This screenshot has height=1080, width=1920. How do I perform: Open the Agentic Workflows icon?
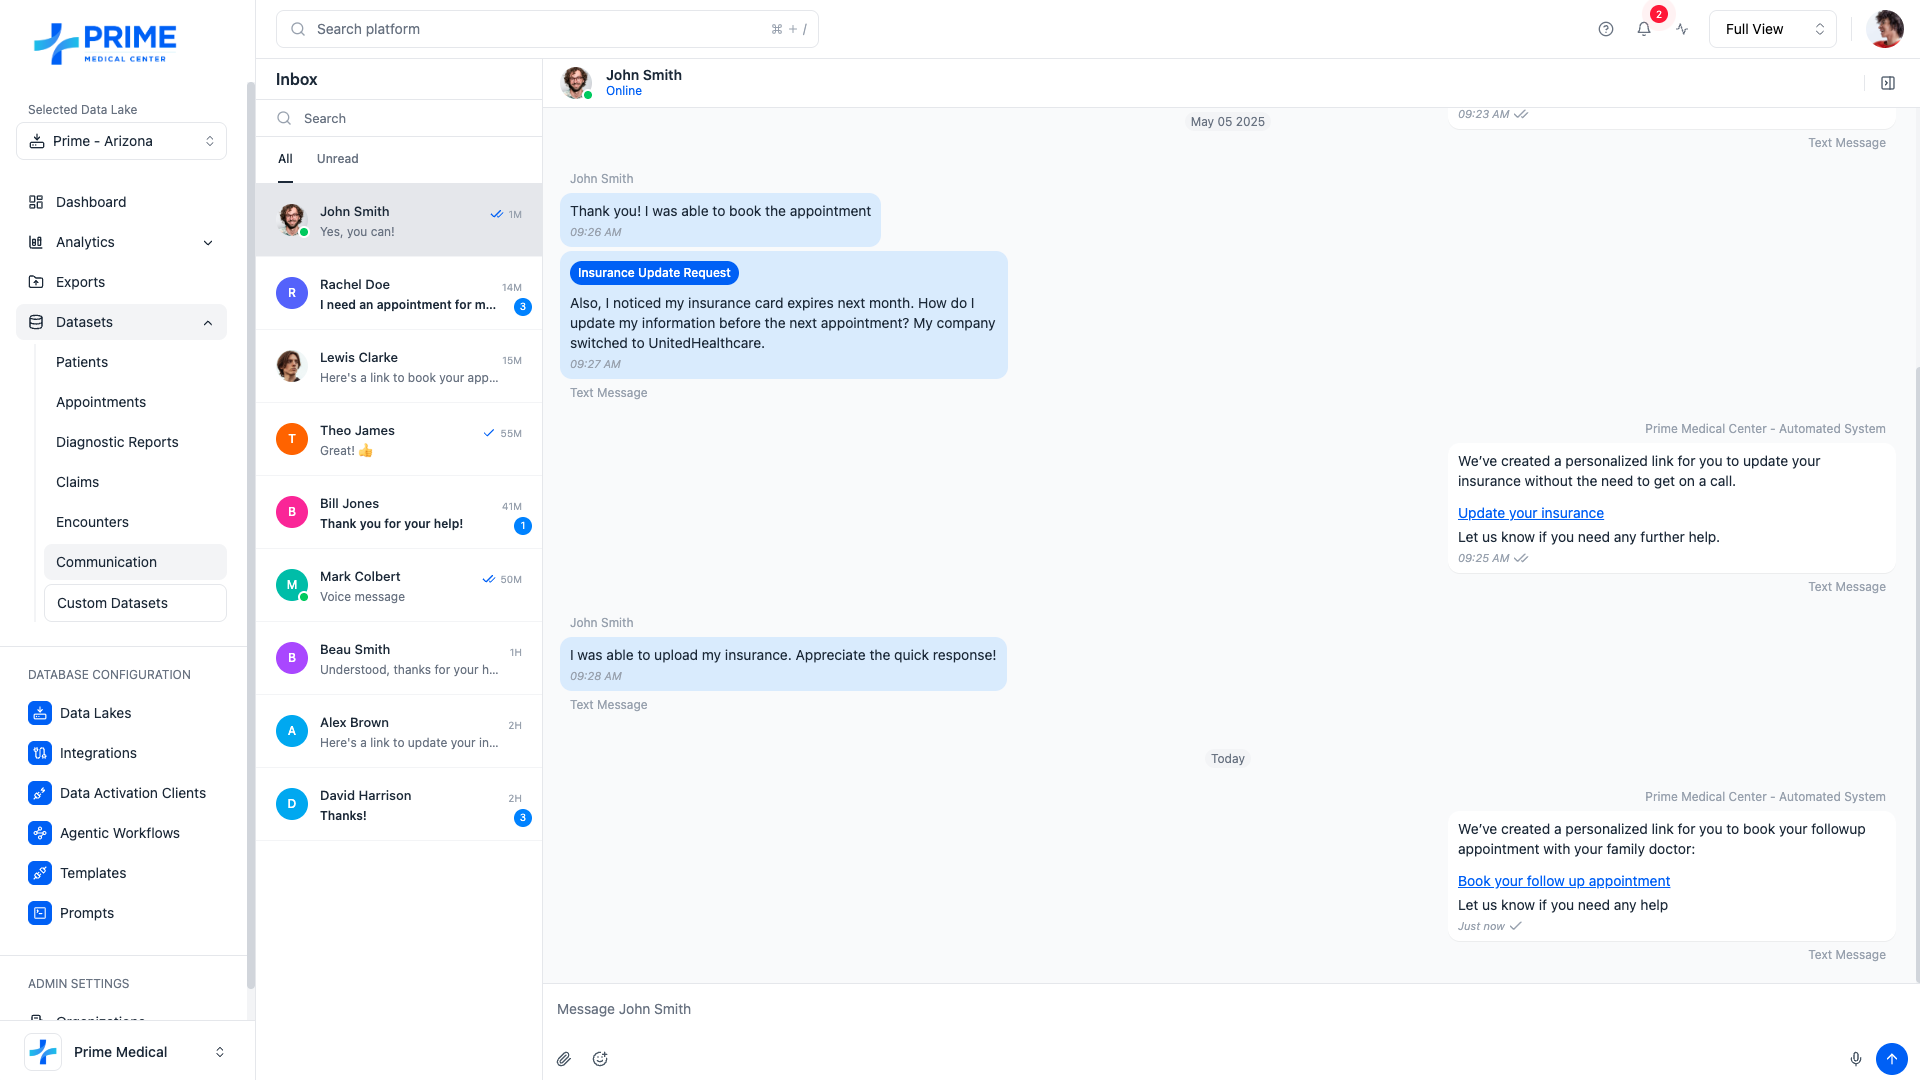(40, 833)
